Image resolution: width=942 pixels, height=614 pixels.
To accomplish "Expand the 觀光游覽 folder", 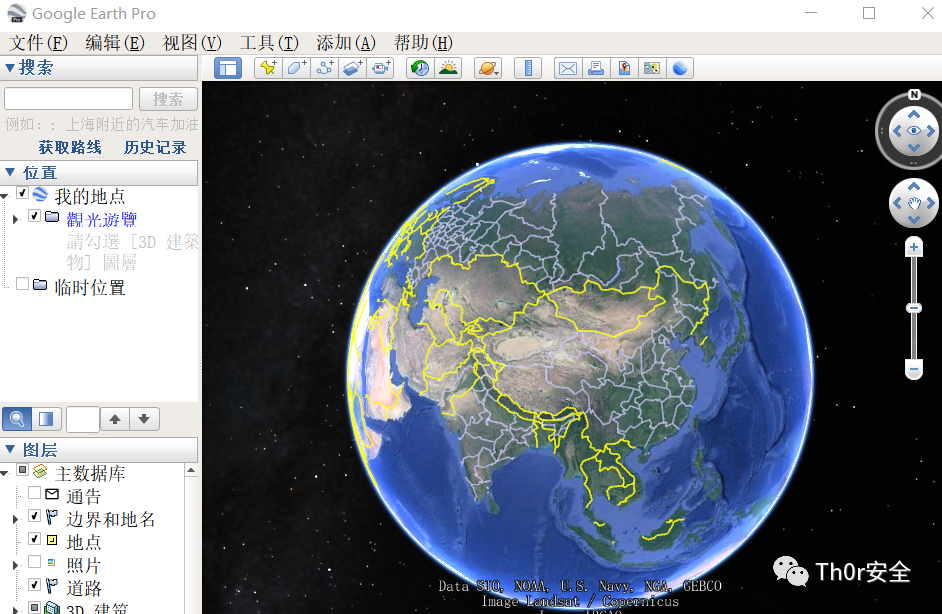I will 16,219.
